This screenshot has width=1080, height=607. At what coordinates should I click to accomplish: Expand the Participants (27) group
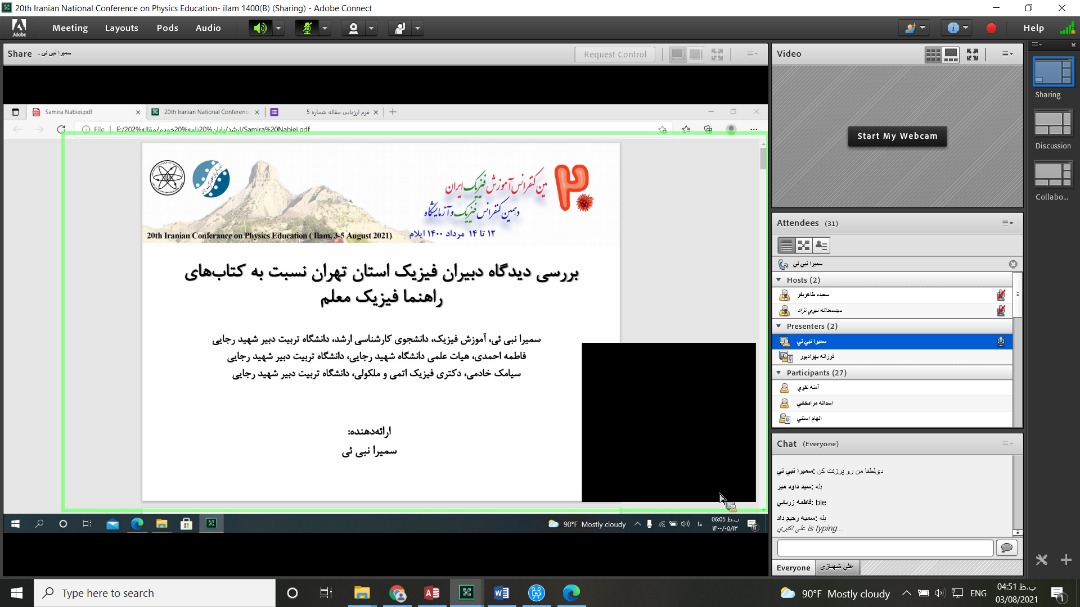click(x=779, y=374)
